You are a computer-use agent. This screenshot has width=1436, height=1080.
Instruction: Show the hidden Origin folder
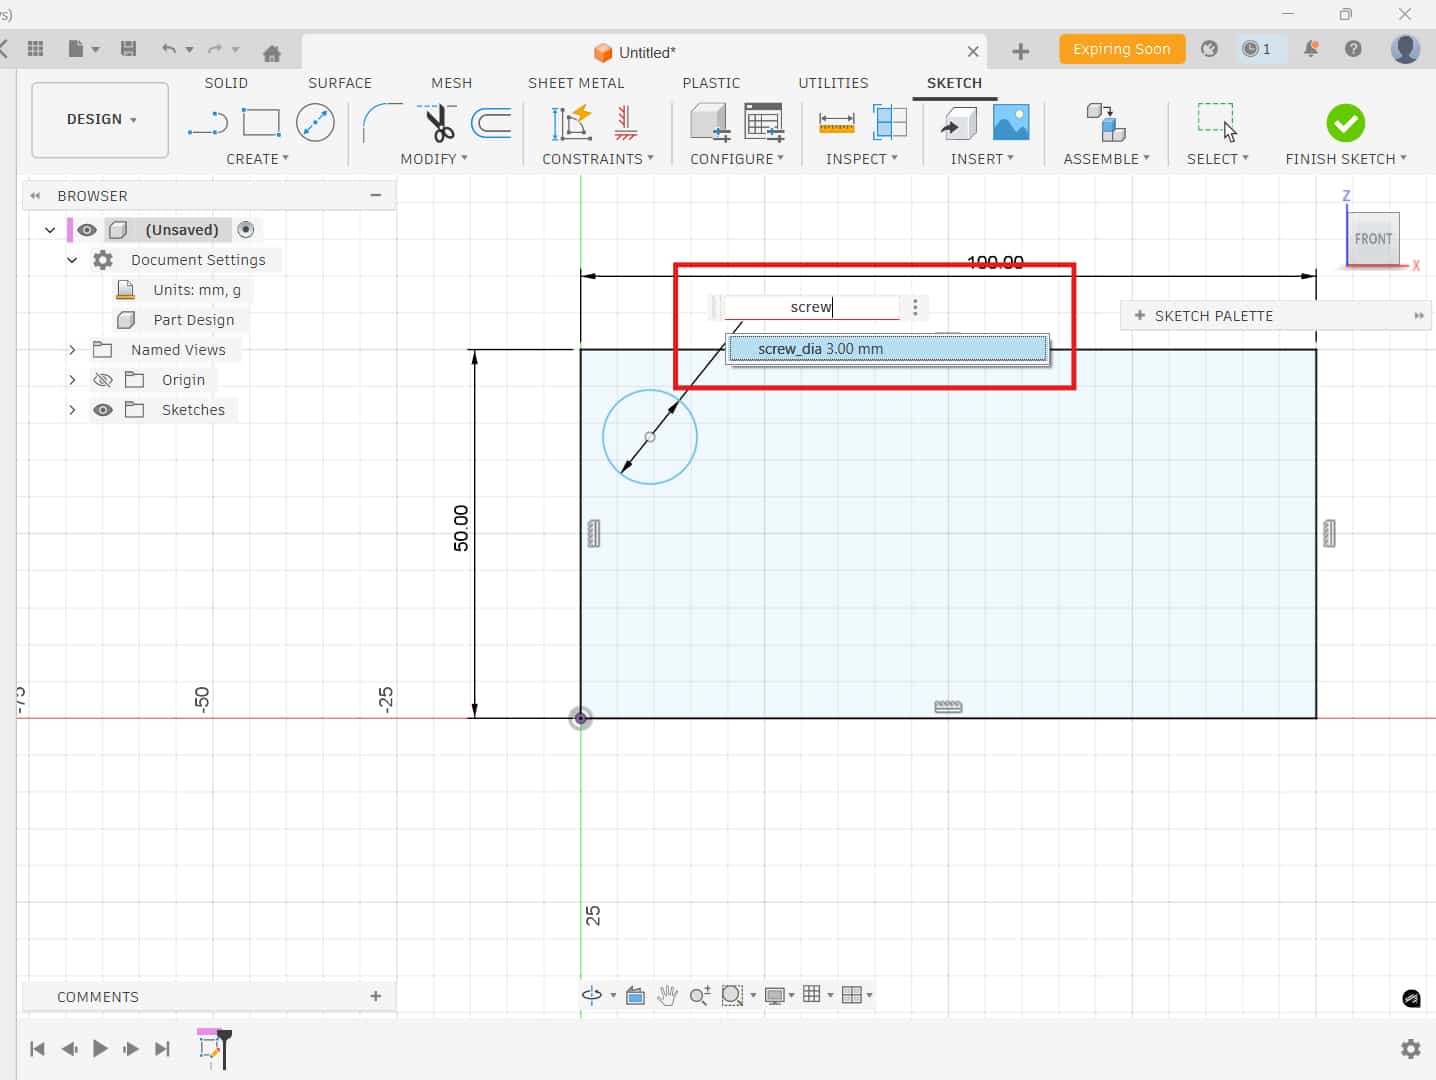click(x=102, y=380)
